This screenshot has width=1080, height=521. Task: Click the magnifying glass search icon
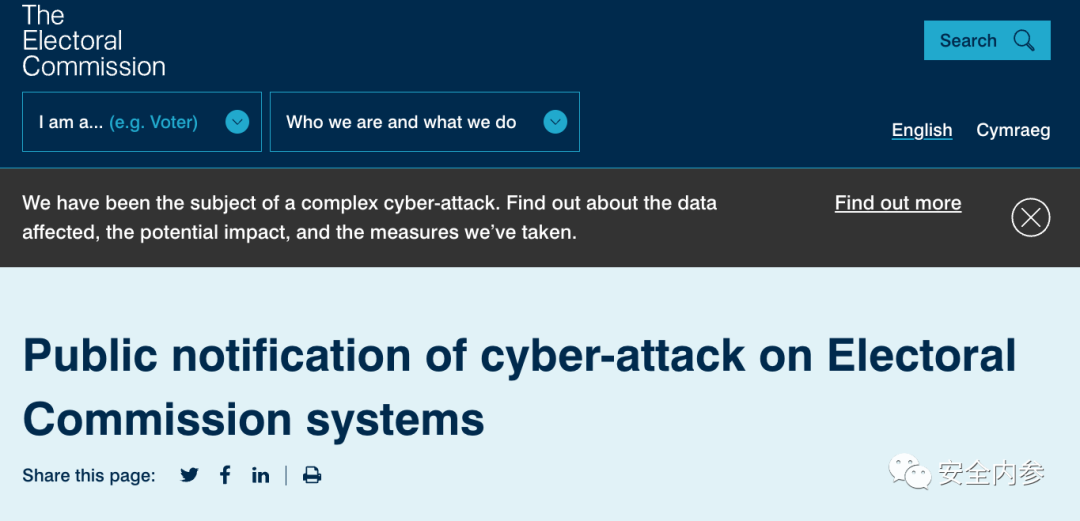1024,41
